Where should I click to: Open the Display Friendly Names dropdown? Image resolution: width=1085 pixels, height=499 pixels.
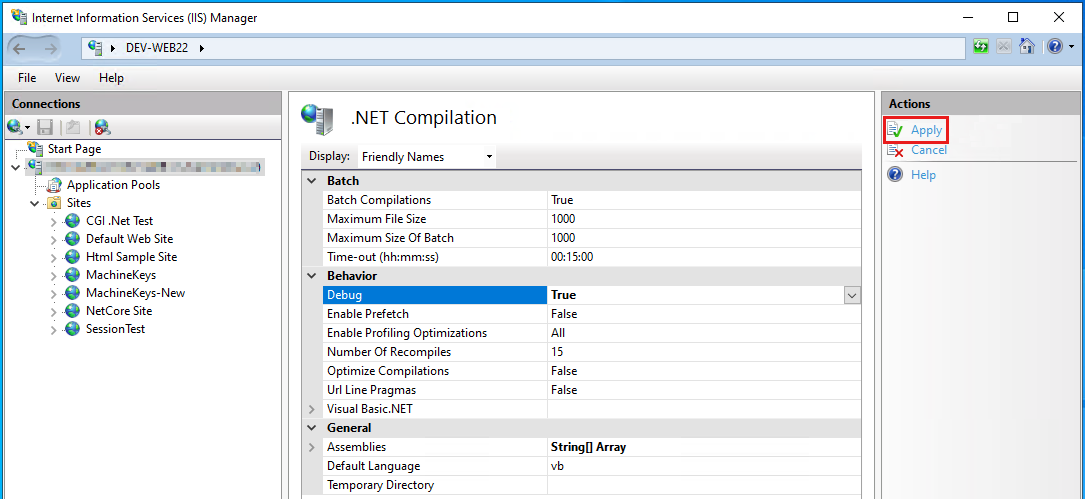[x=427, y=156]
